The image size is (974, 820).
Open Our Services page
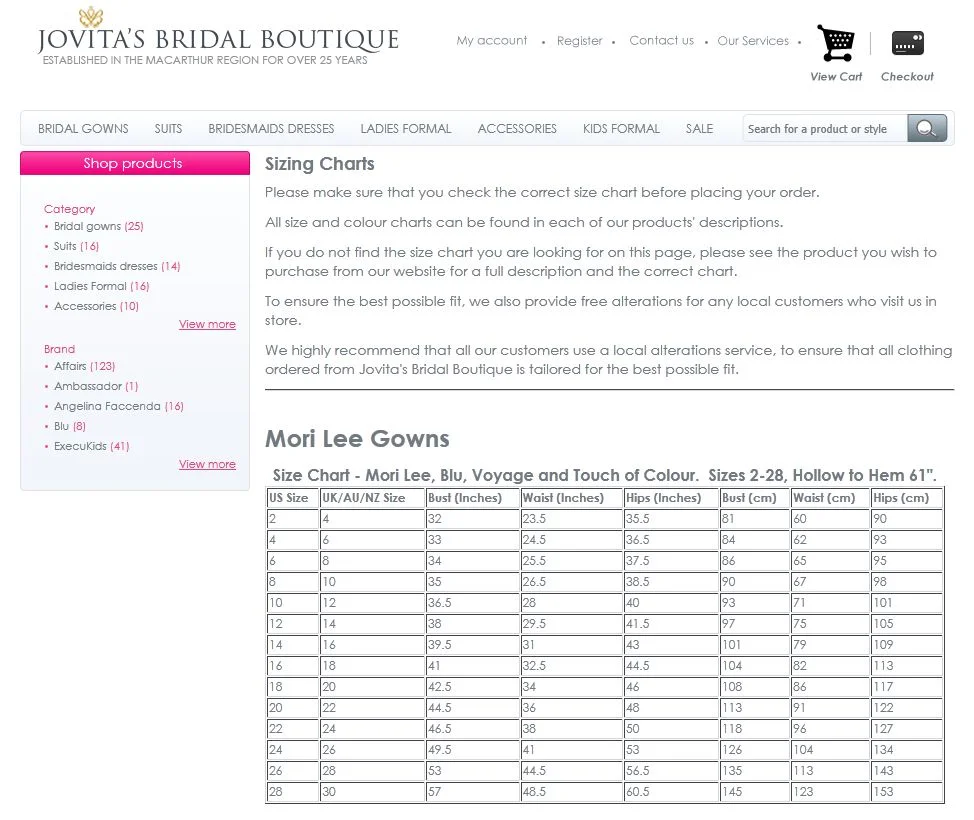click(753, 40)
